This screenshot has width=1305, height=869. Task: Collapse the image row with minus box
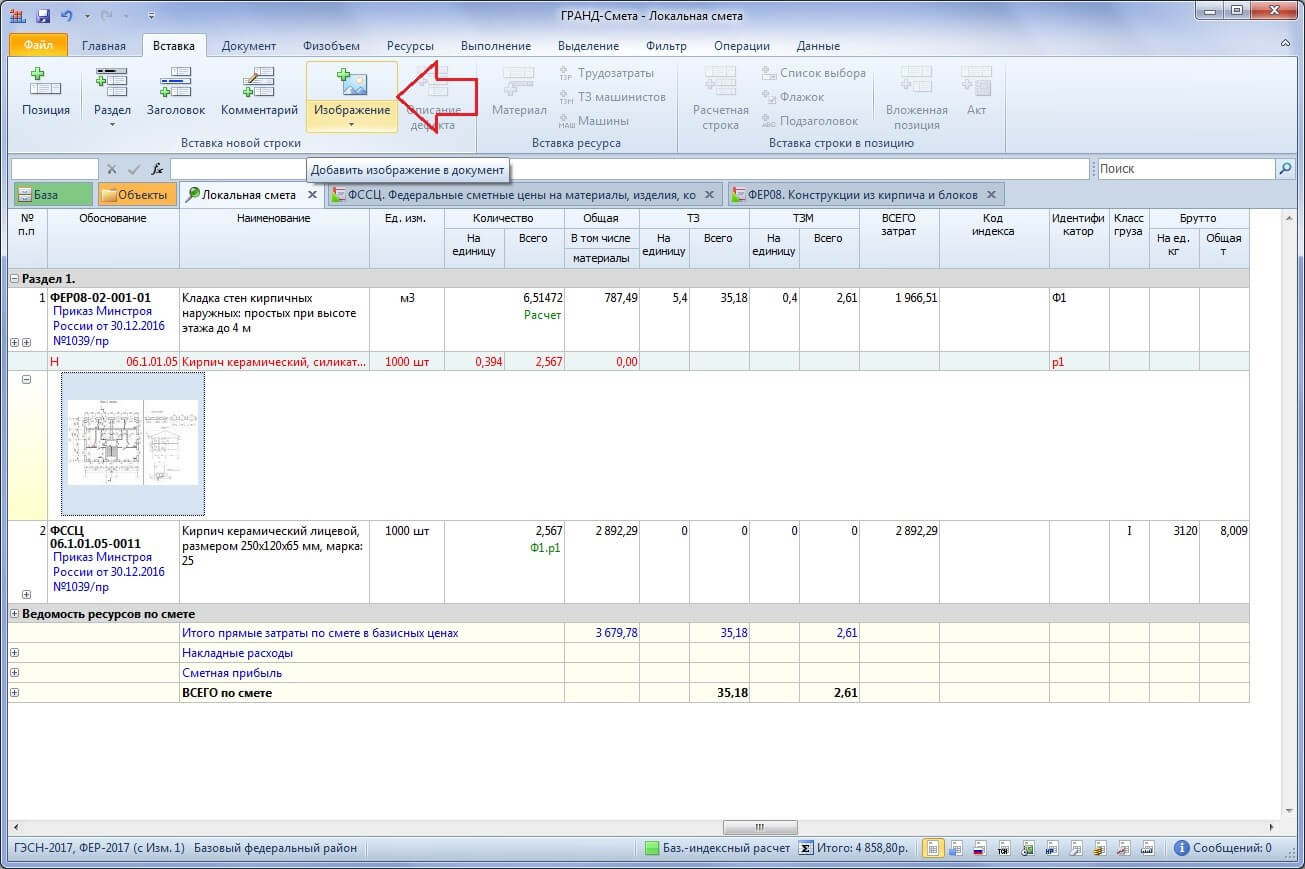[26, 380]
